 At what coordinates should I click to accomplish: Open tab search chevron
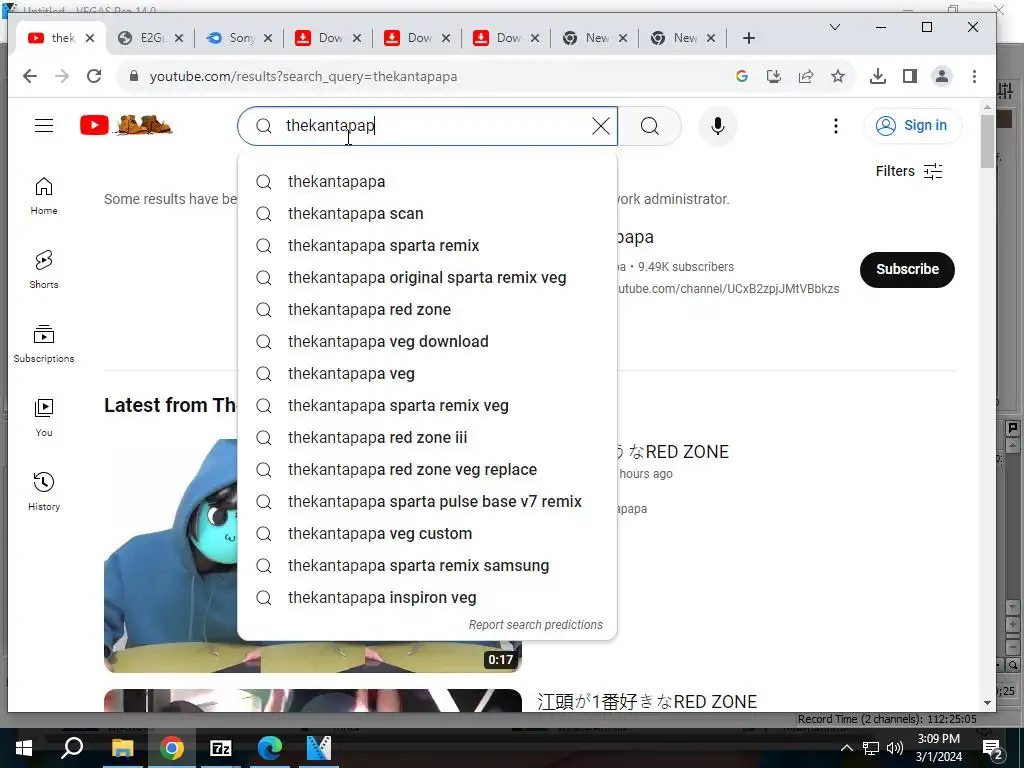point(835,27)
